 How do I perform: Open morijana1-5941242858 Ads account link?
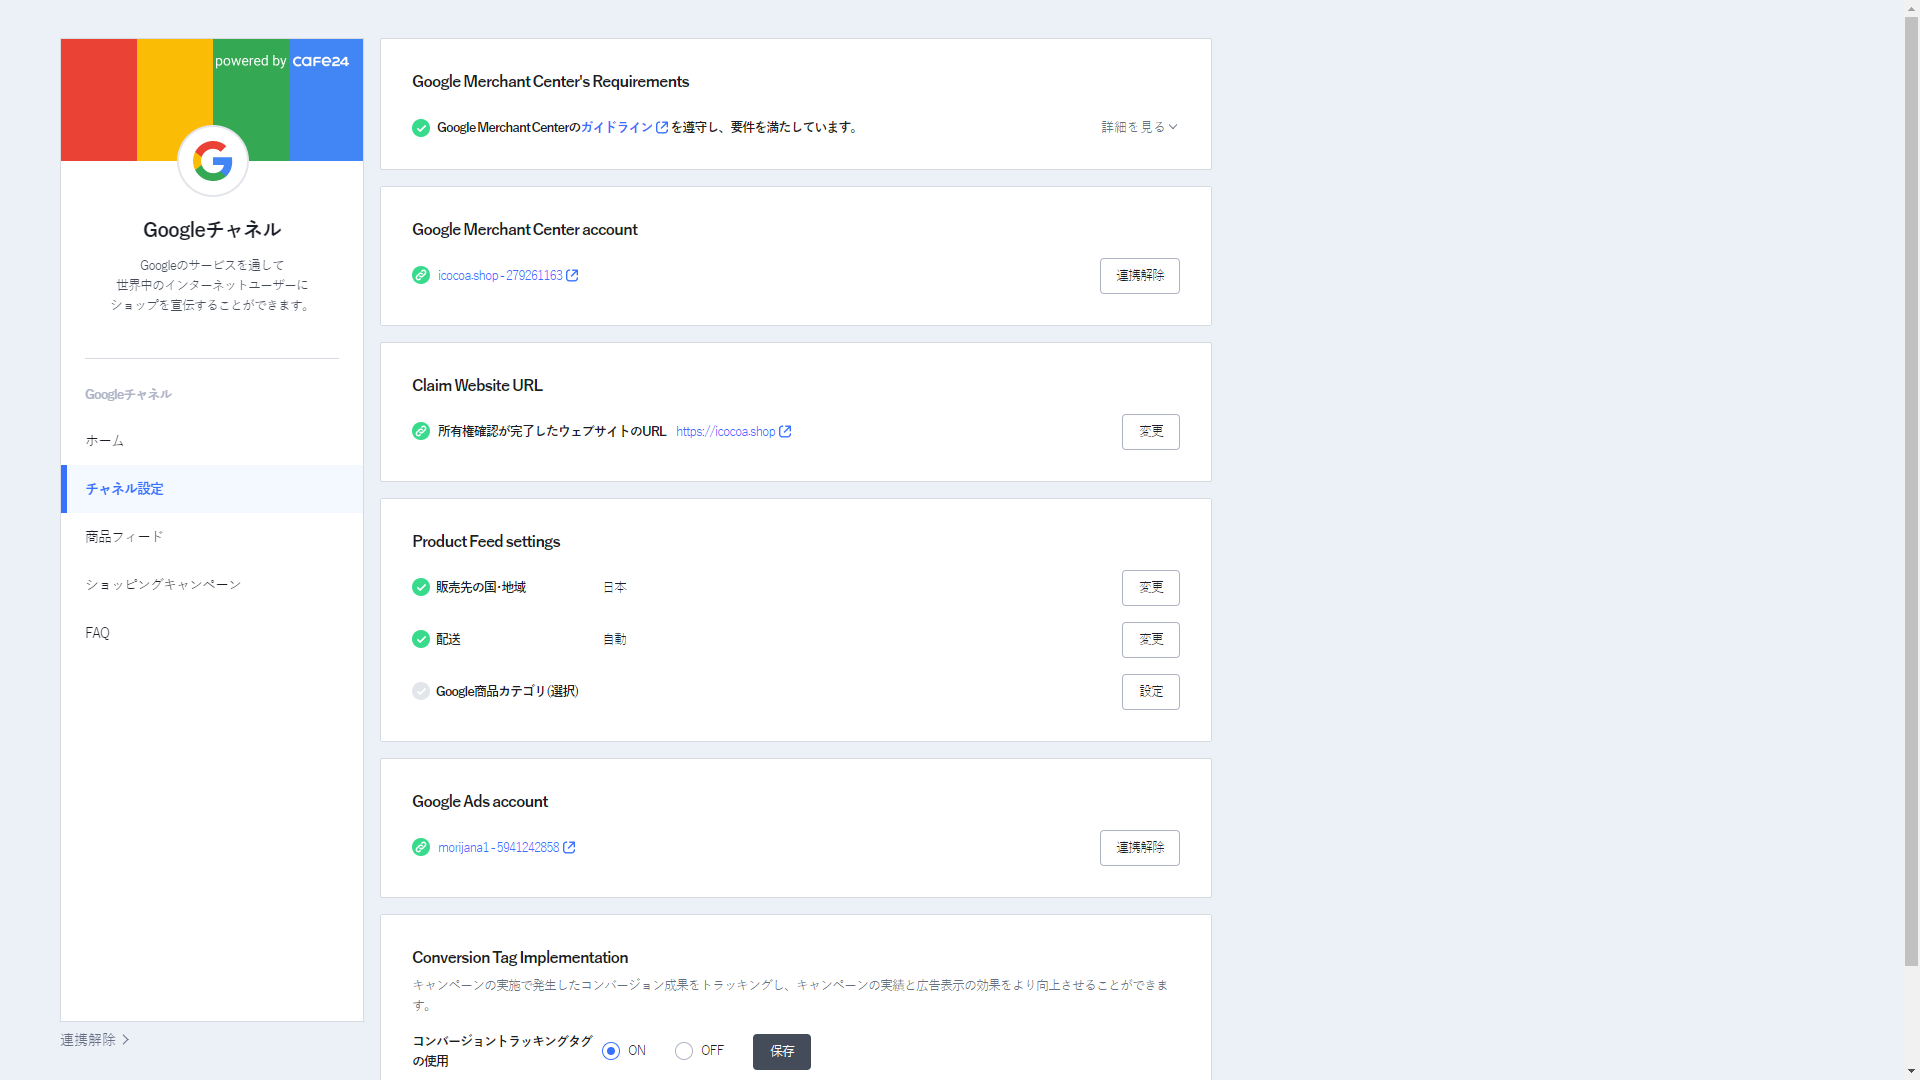[x=499, y=847]
